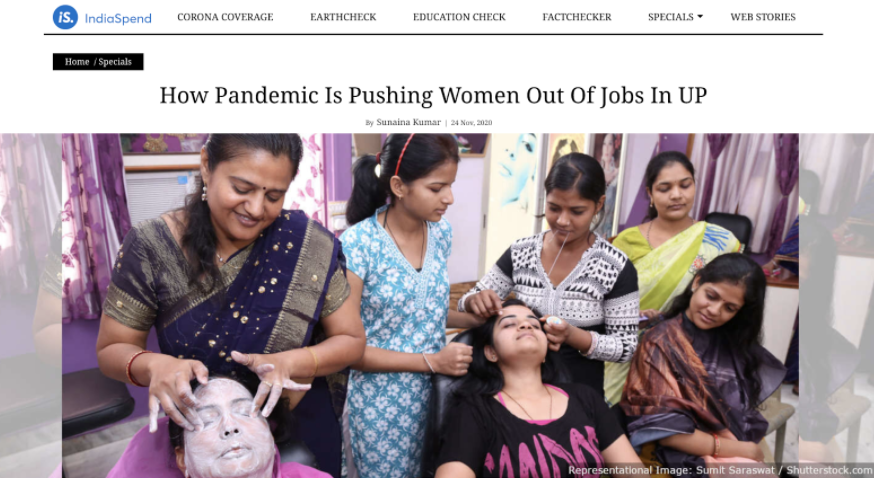This screenshot has width=874, height=478.
Task: Click the blurred left edge of hero image
Action: pyautogui.click(x=31, y=305)
